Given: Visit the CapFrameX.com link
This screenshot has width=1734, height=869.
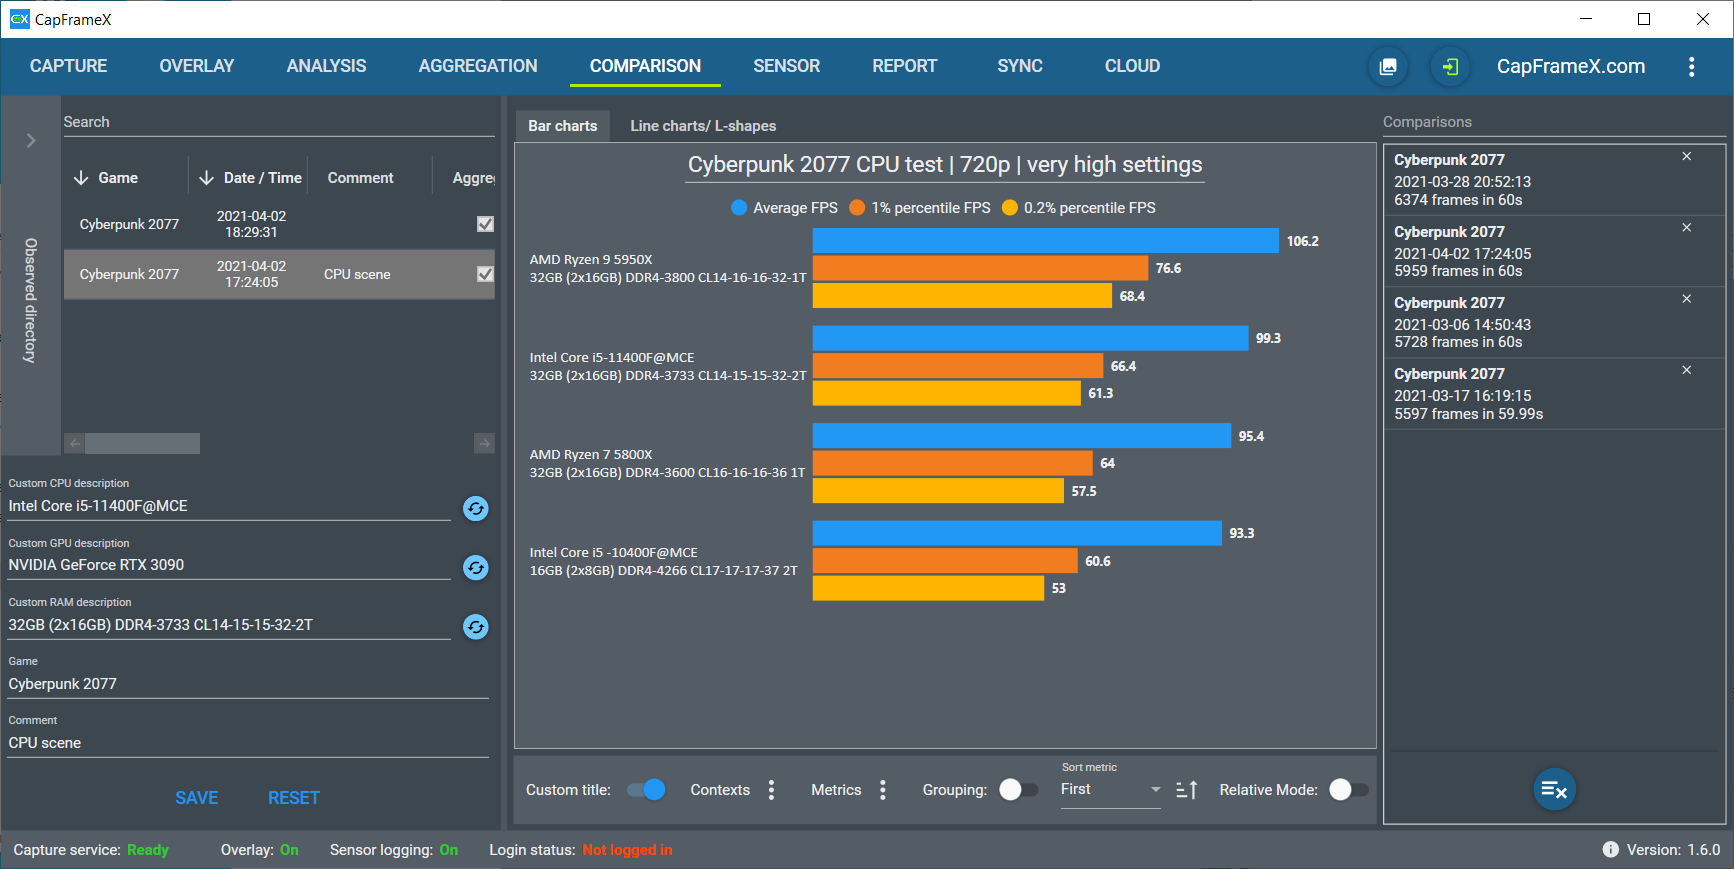Looking at the screenshot, I should (1570, 67).
